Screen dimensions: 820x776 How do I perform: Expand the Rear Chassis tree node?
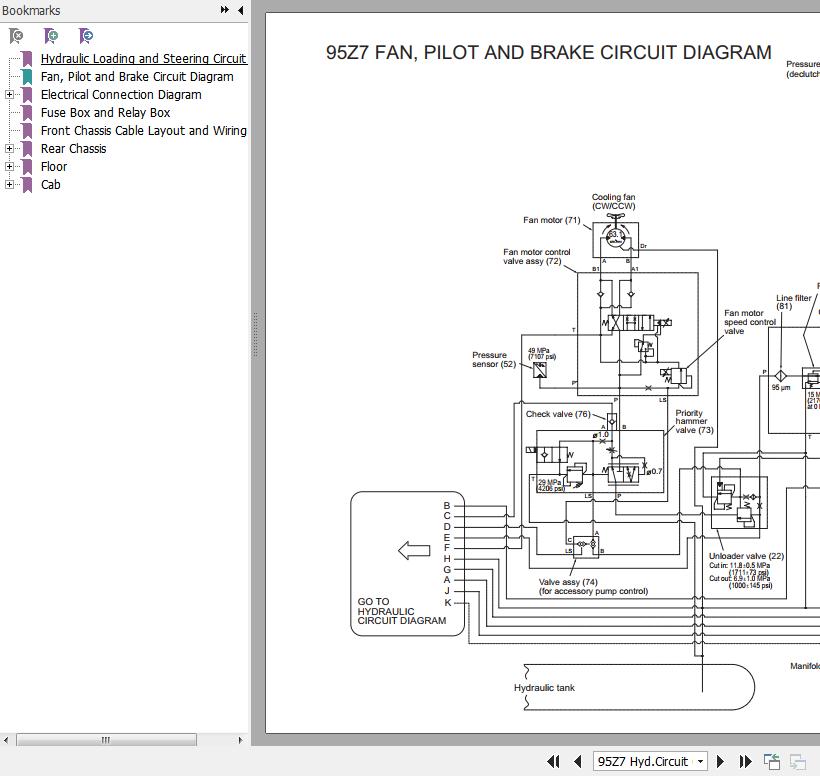9,149
